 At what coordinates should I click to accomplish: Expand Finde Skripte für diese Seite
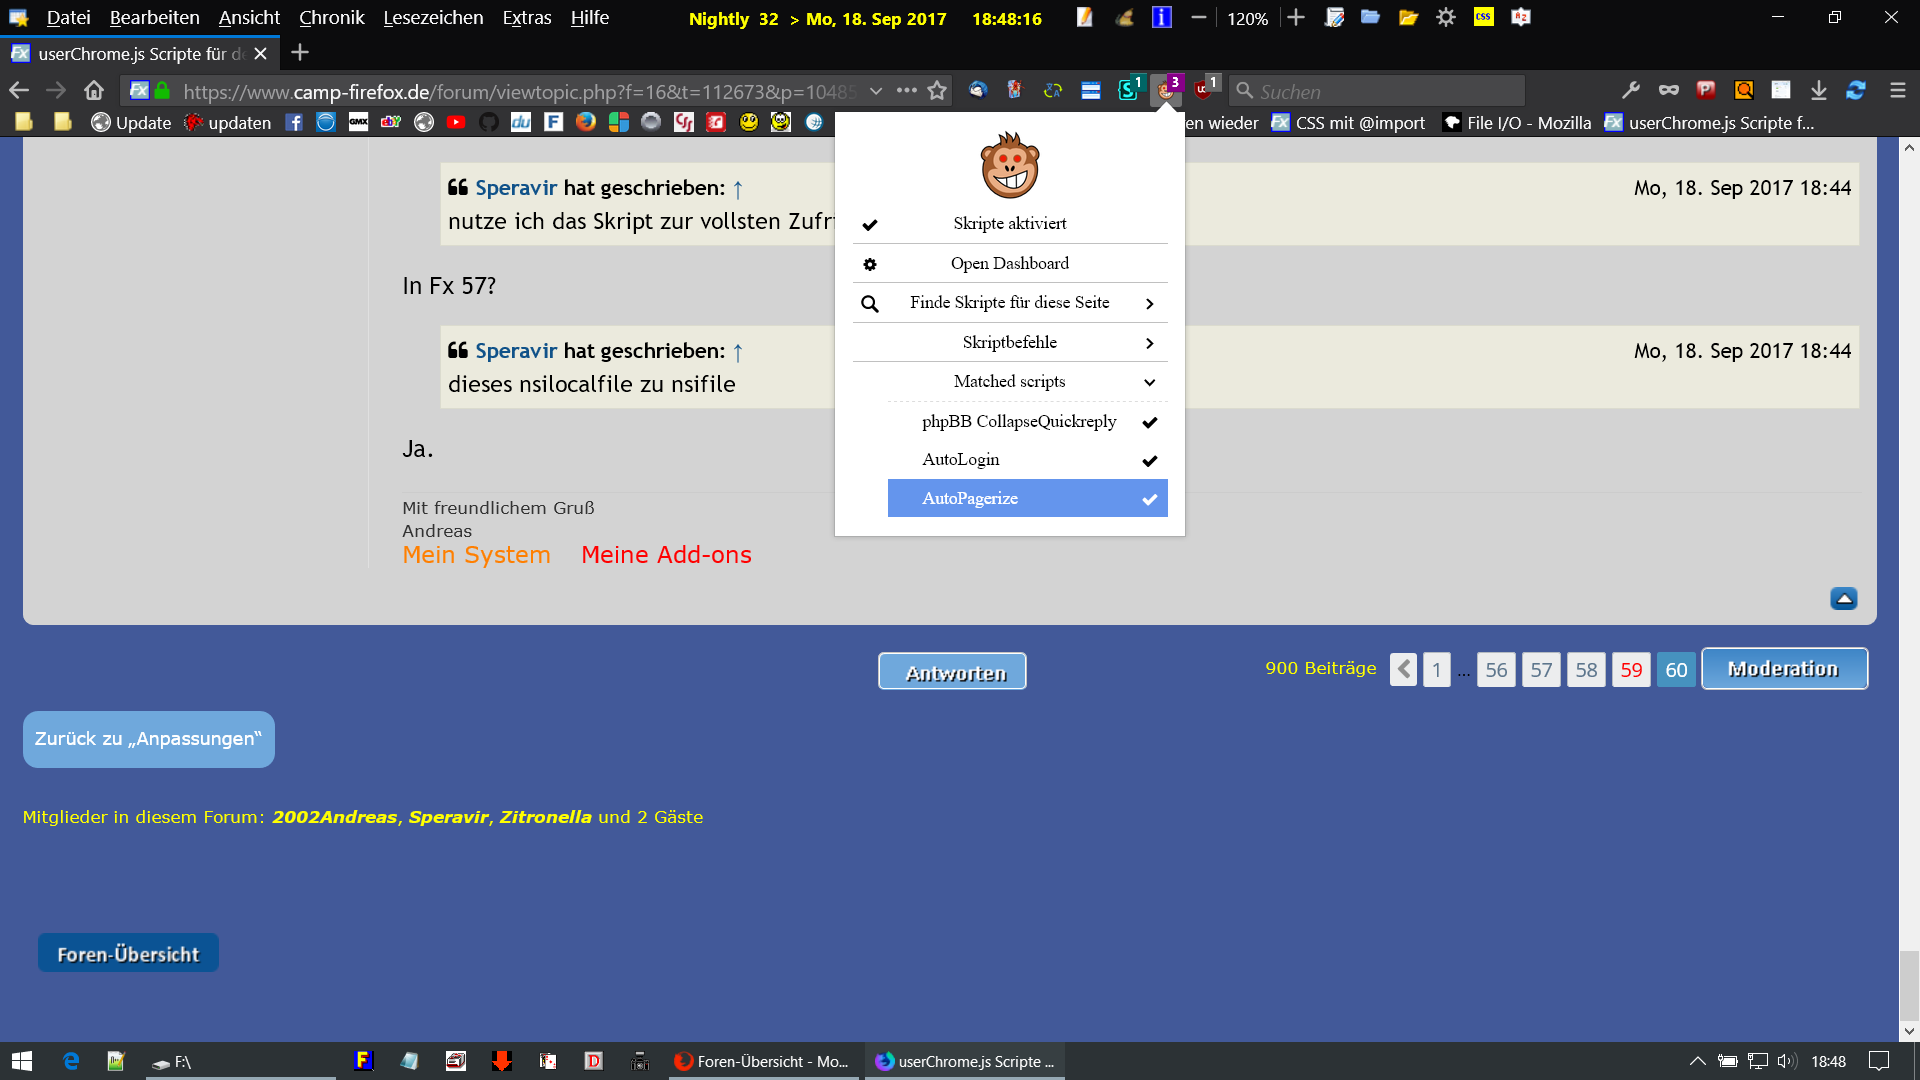tap(1010, 303)
